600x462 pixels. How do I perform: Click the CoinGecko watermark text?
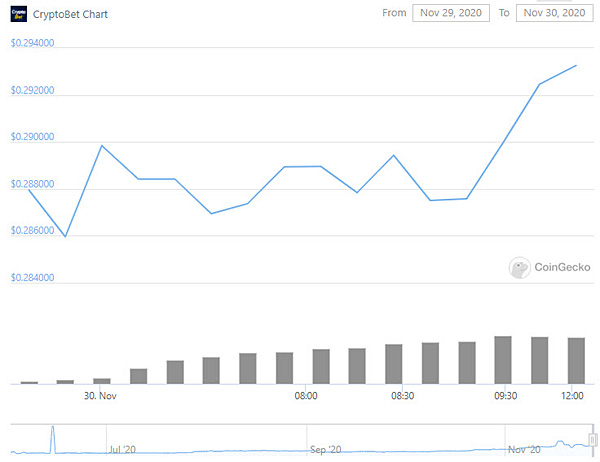562,267
